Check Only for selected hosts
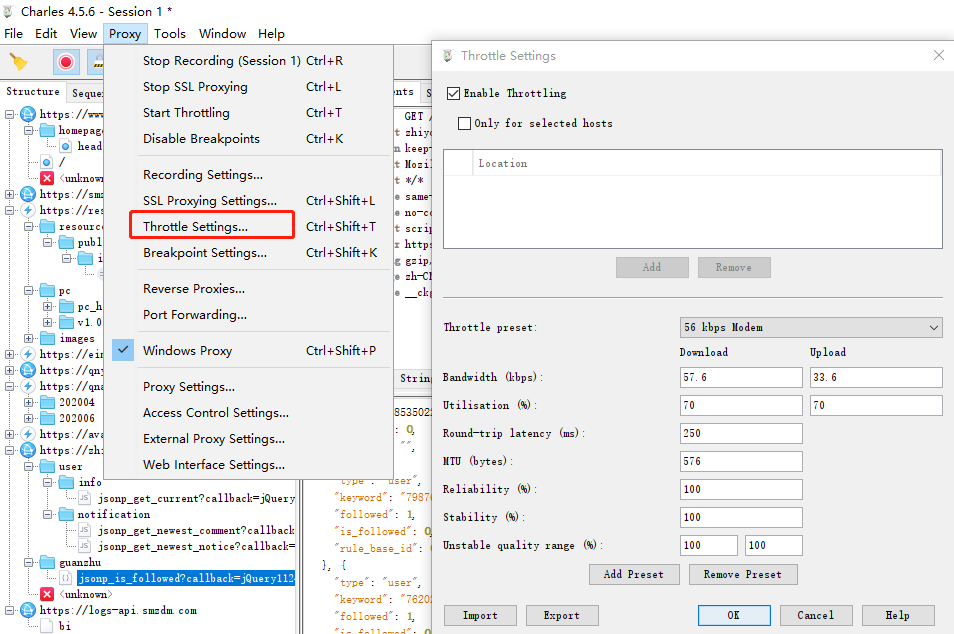The image size is (954, 634). (464, 123)
